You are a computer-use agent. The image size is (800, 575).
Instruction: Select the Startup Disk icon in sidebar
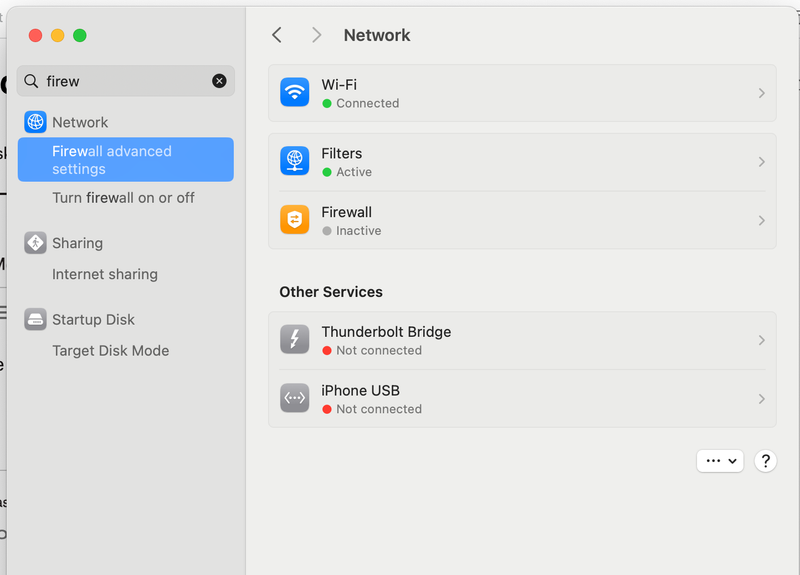pos(36,319)
